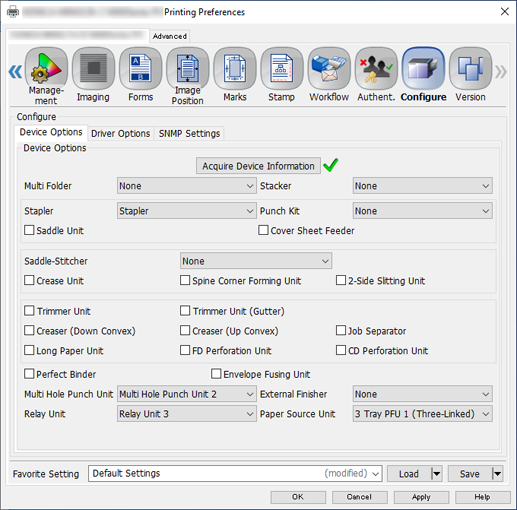
Task: Tick the Trimmer Unit (Gutter) checkbox
Action: coord(185,311)
